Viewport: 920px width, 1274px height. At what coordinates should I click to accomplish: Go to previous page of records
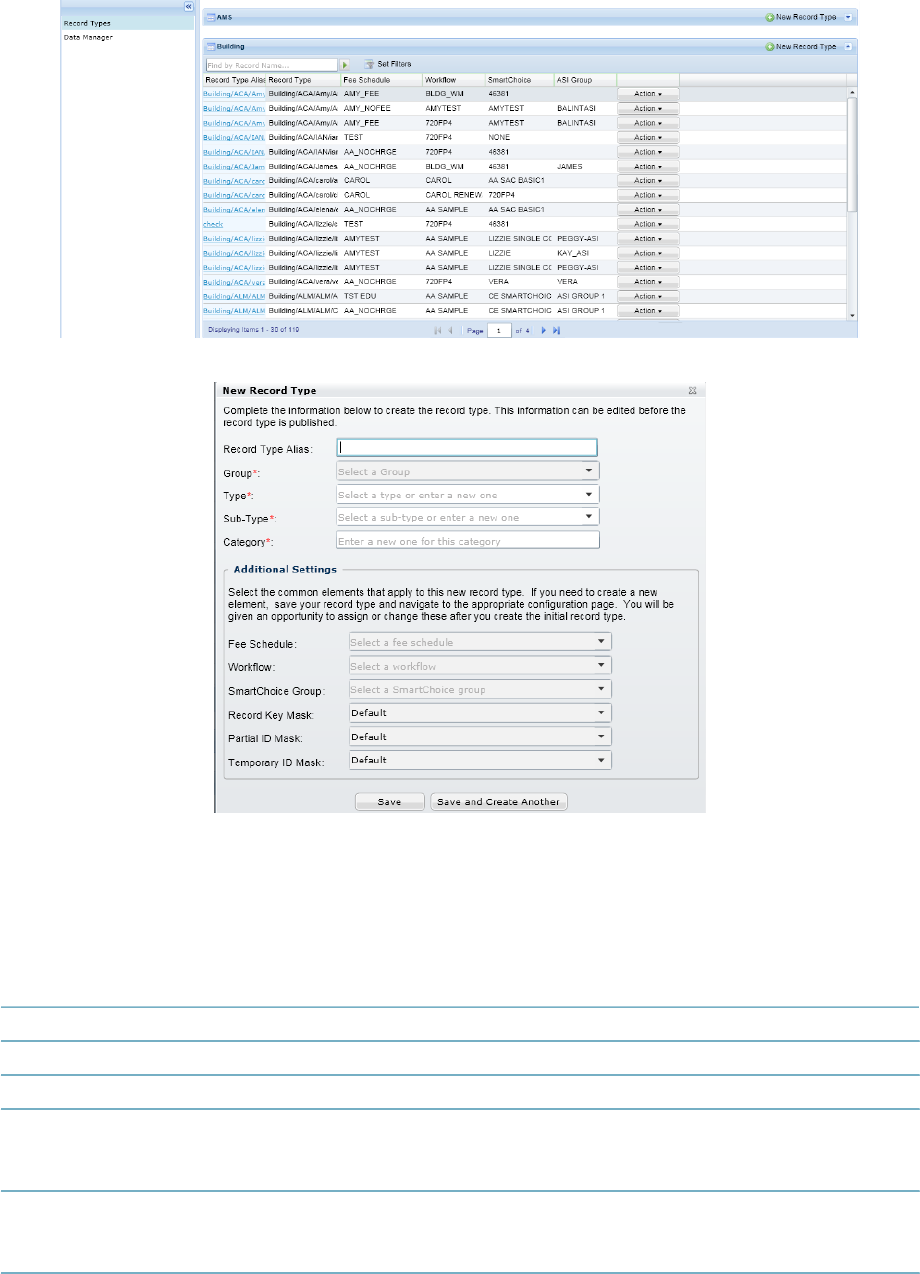[x=450, y=330]
